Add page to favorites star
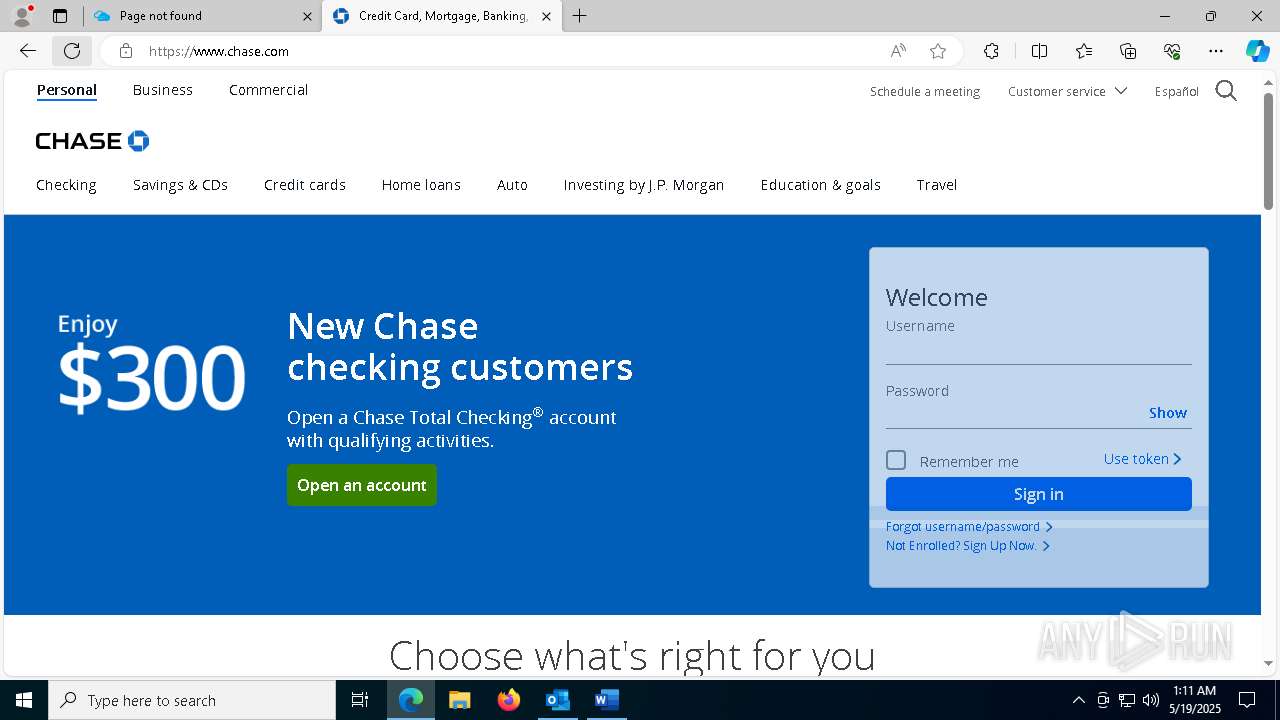The height and width of the screenshot is (720, 1280). (x=938, y=51)
